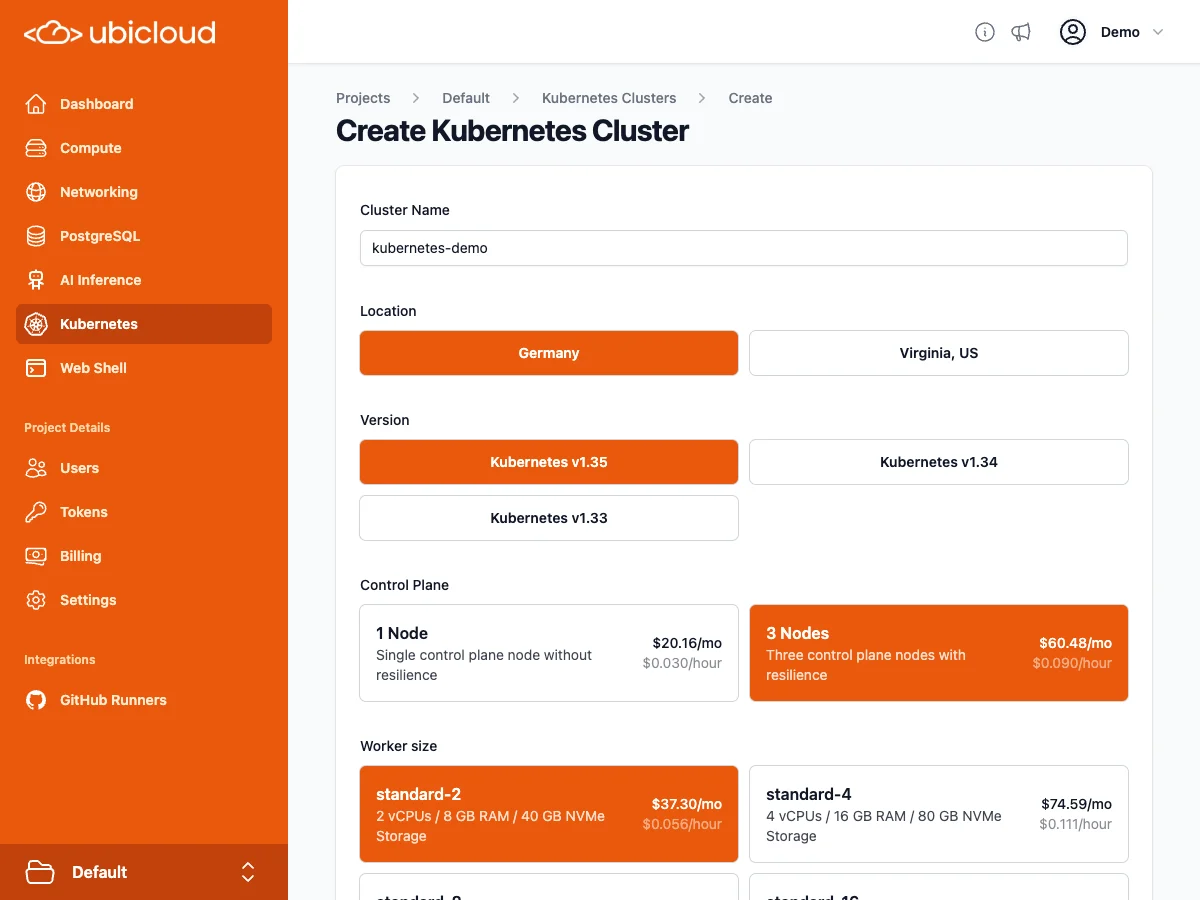
Task: Pick standard-2 worker size
Action: coord(549,814)
